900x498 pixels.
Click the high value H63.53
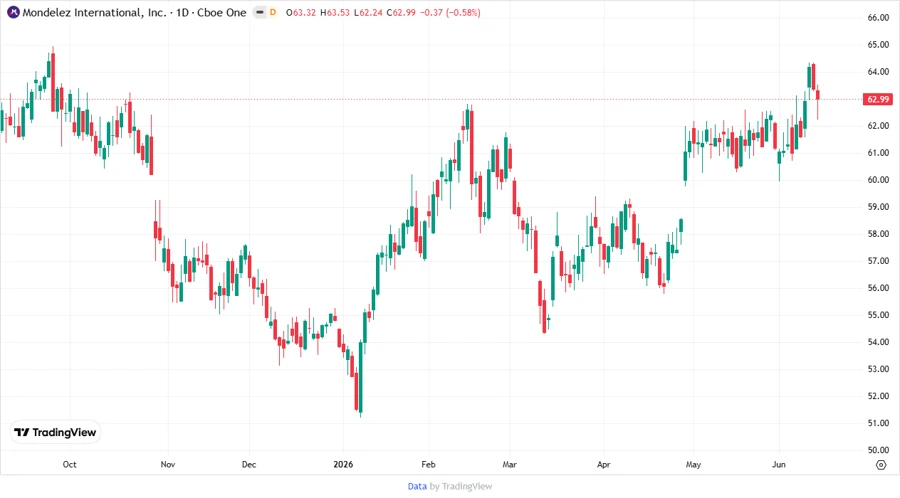(x=335, y=13)
